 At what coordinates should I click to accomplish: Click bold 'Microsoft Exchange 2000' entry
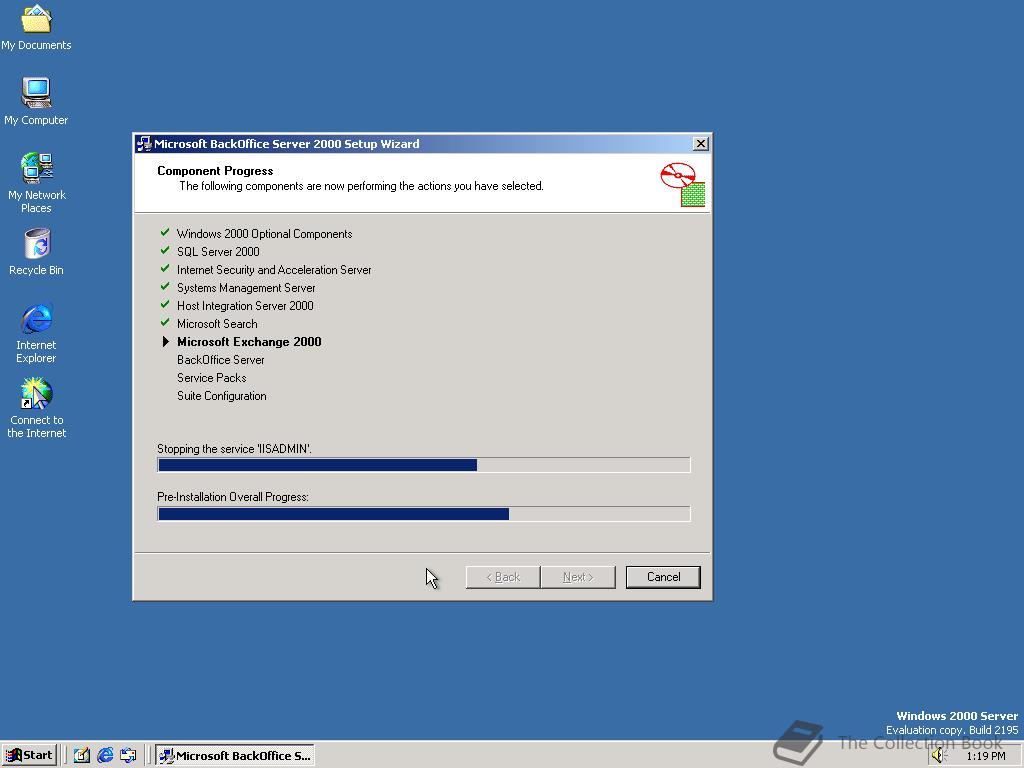click(x=249, y=342)
